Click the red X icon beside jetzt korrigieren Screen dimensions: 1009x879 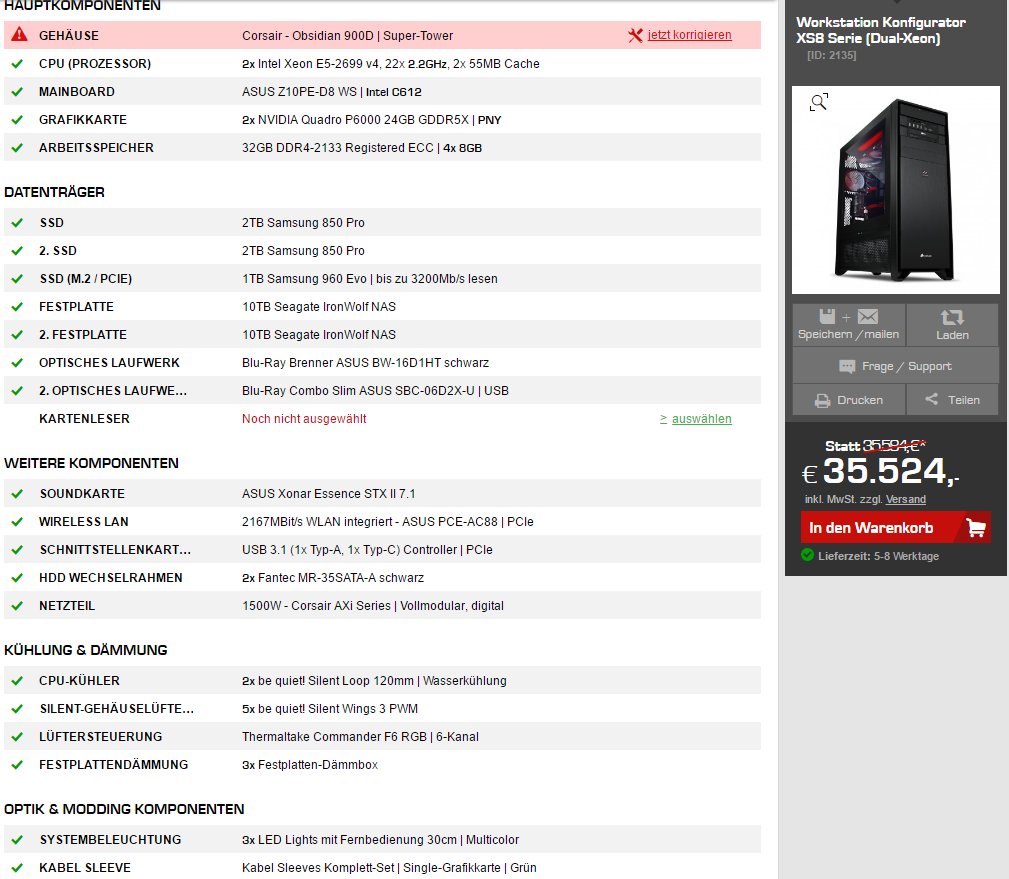635,34
